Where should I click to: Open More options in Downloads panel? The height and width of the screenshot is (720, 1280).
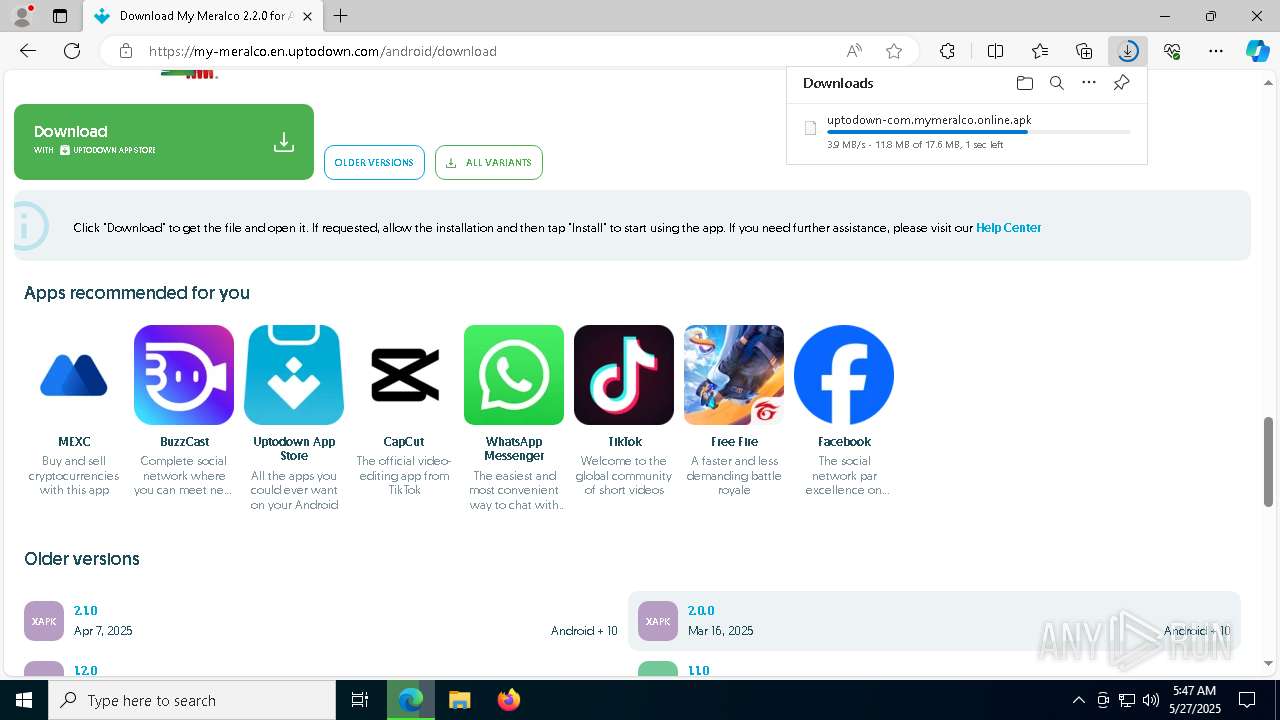1089,83
